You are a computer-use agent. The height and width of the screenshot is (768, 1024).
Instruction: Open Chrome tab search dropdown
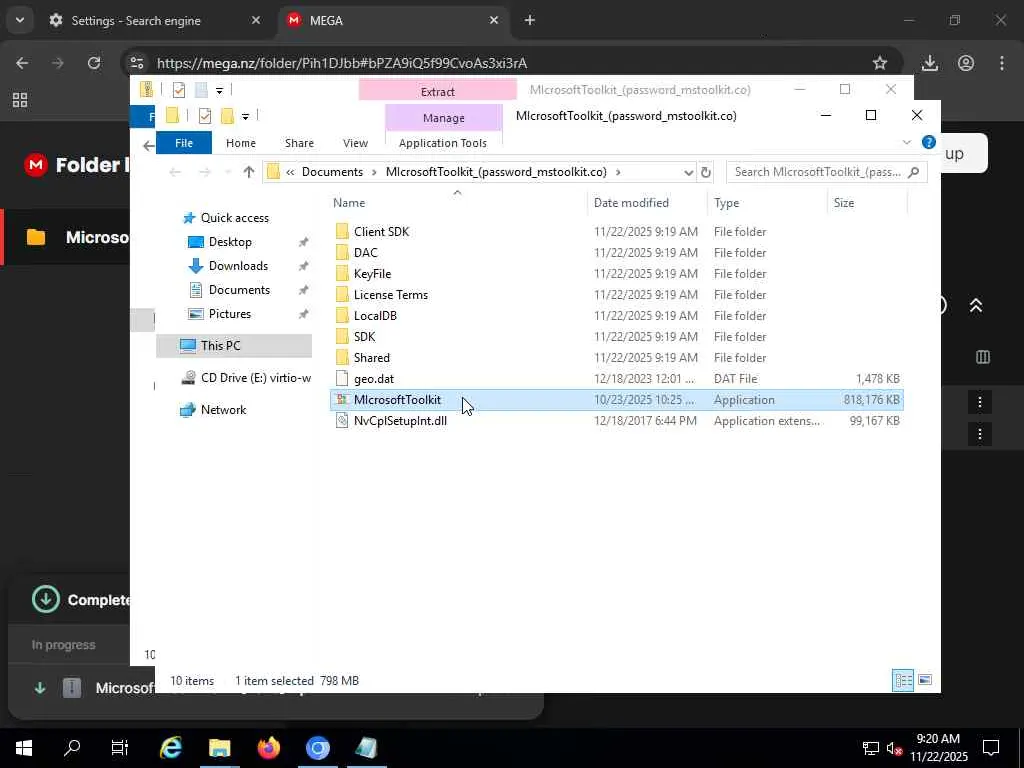click(20, 20)
